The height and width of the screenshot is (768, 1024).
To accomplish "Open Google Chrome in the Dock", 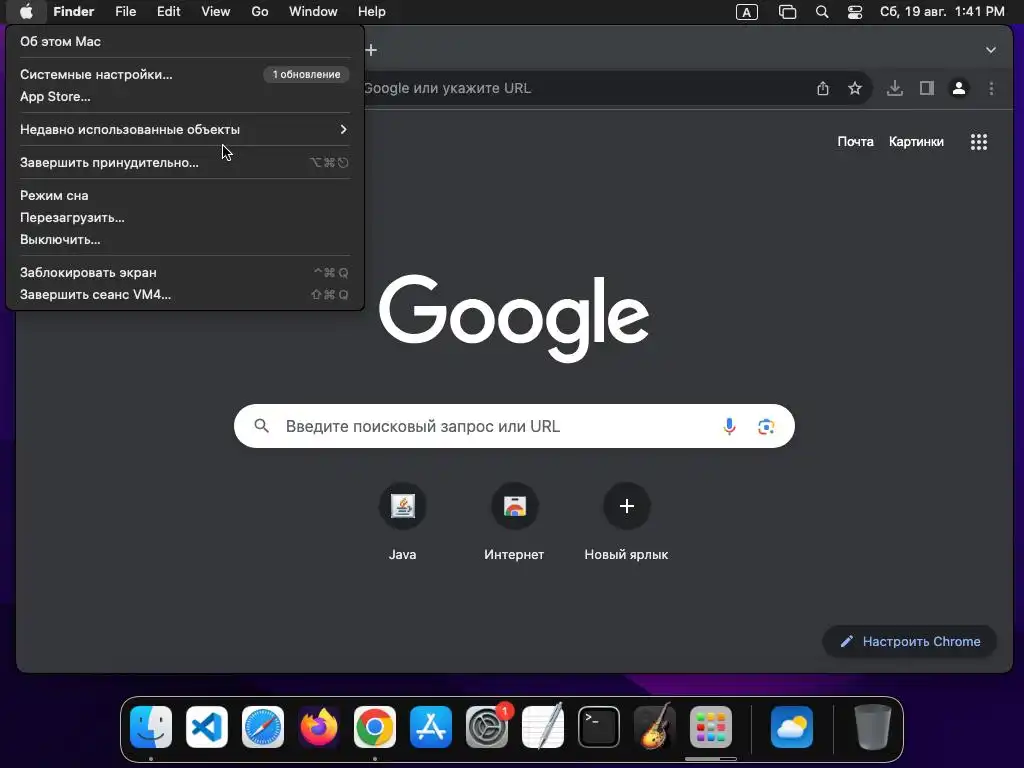I will pos(375,727).
